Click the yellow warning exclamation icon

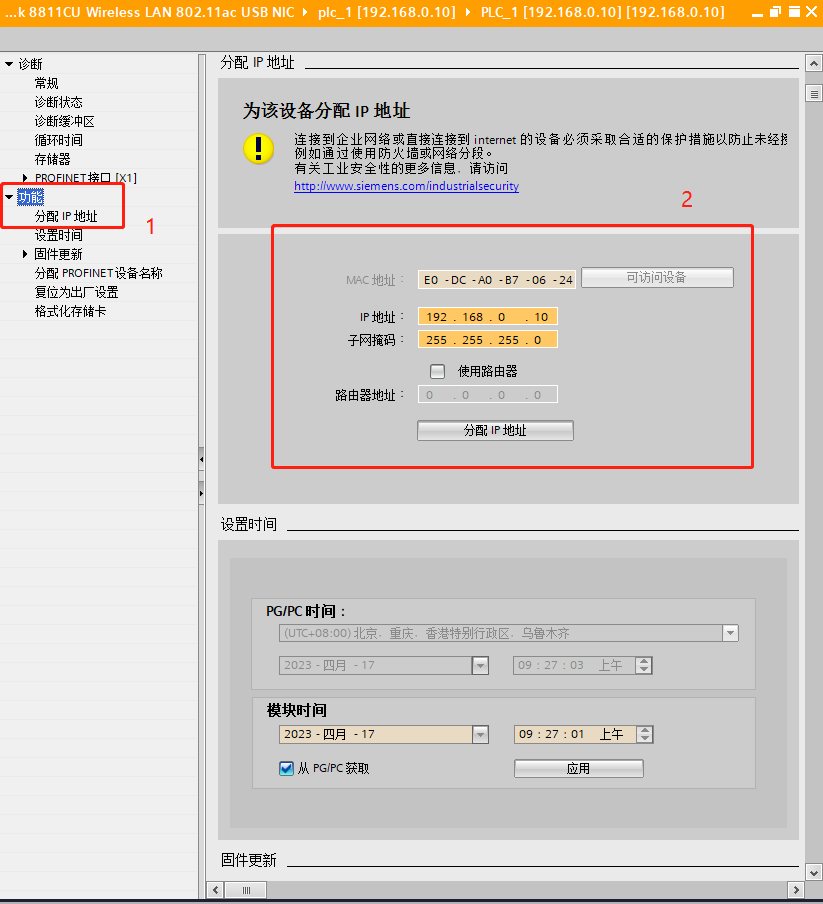click(x=258, y=149)
